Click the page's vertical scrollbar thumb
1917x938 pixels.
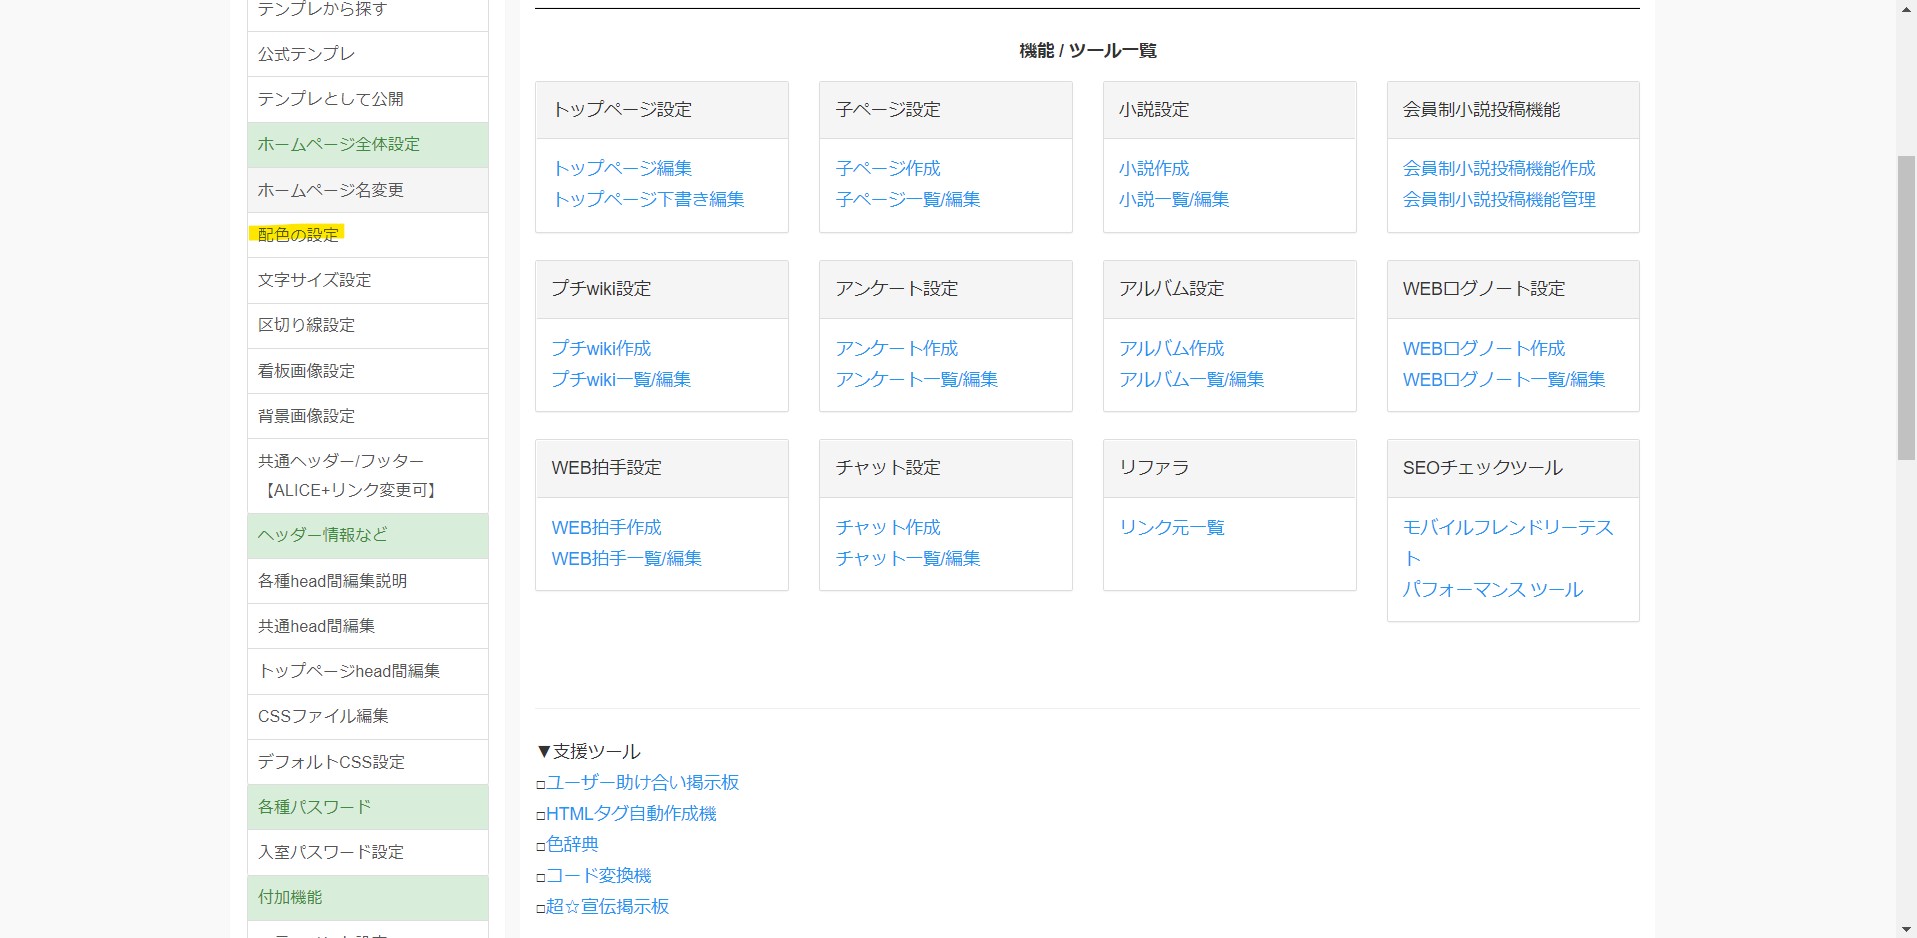pos(1906,307)
